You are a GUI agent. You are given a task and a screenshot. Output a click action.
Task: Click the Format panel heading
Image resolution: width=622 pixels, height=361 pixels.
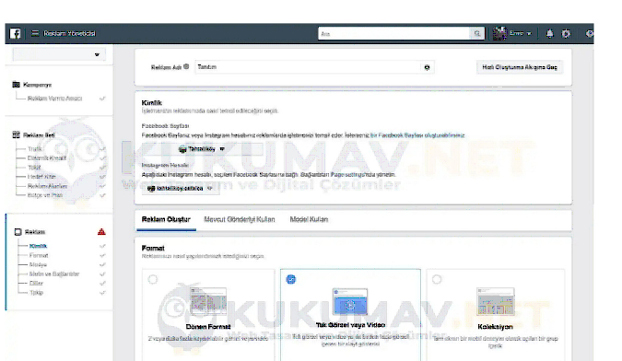[x=153, y=248]
